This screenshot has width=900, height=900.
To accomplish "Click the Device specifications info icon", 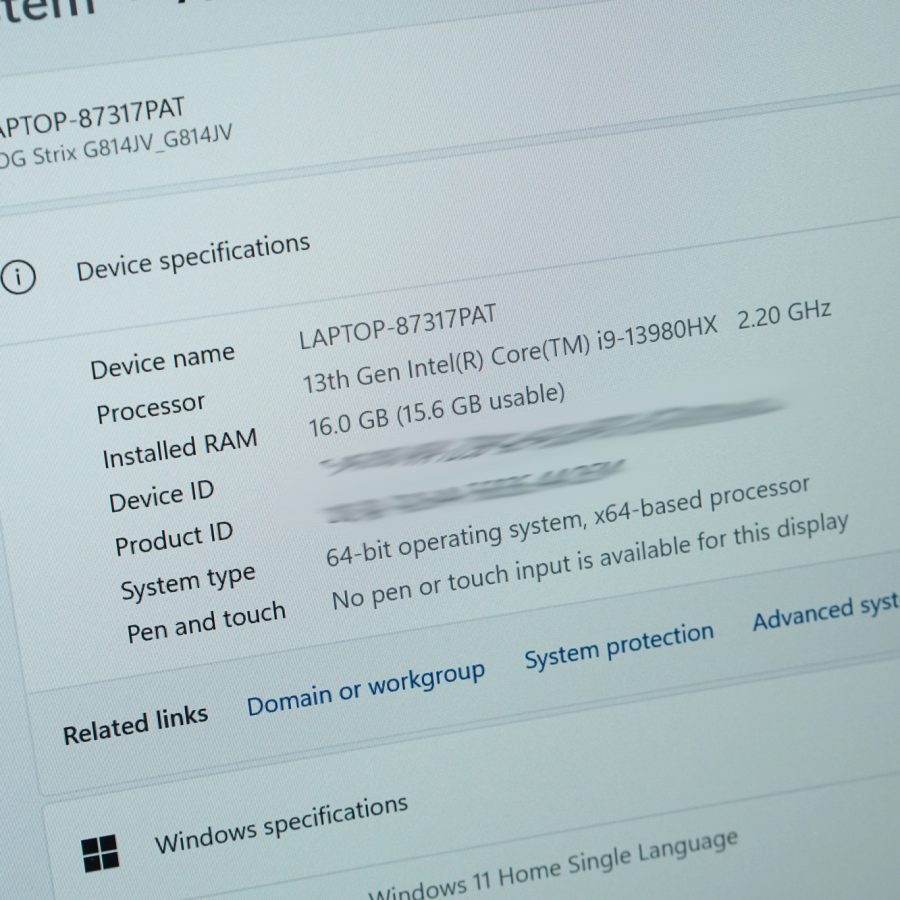I will point(18,277).
